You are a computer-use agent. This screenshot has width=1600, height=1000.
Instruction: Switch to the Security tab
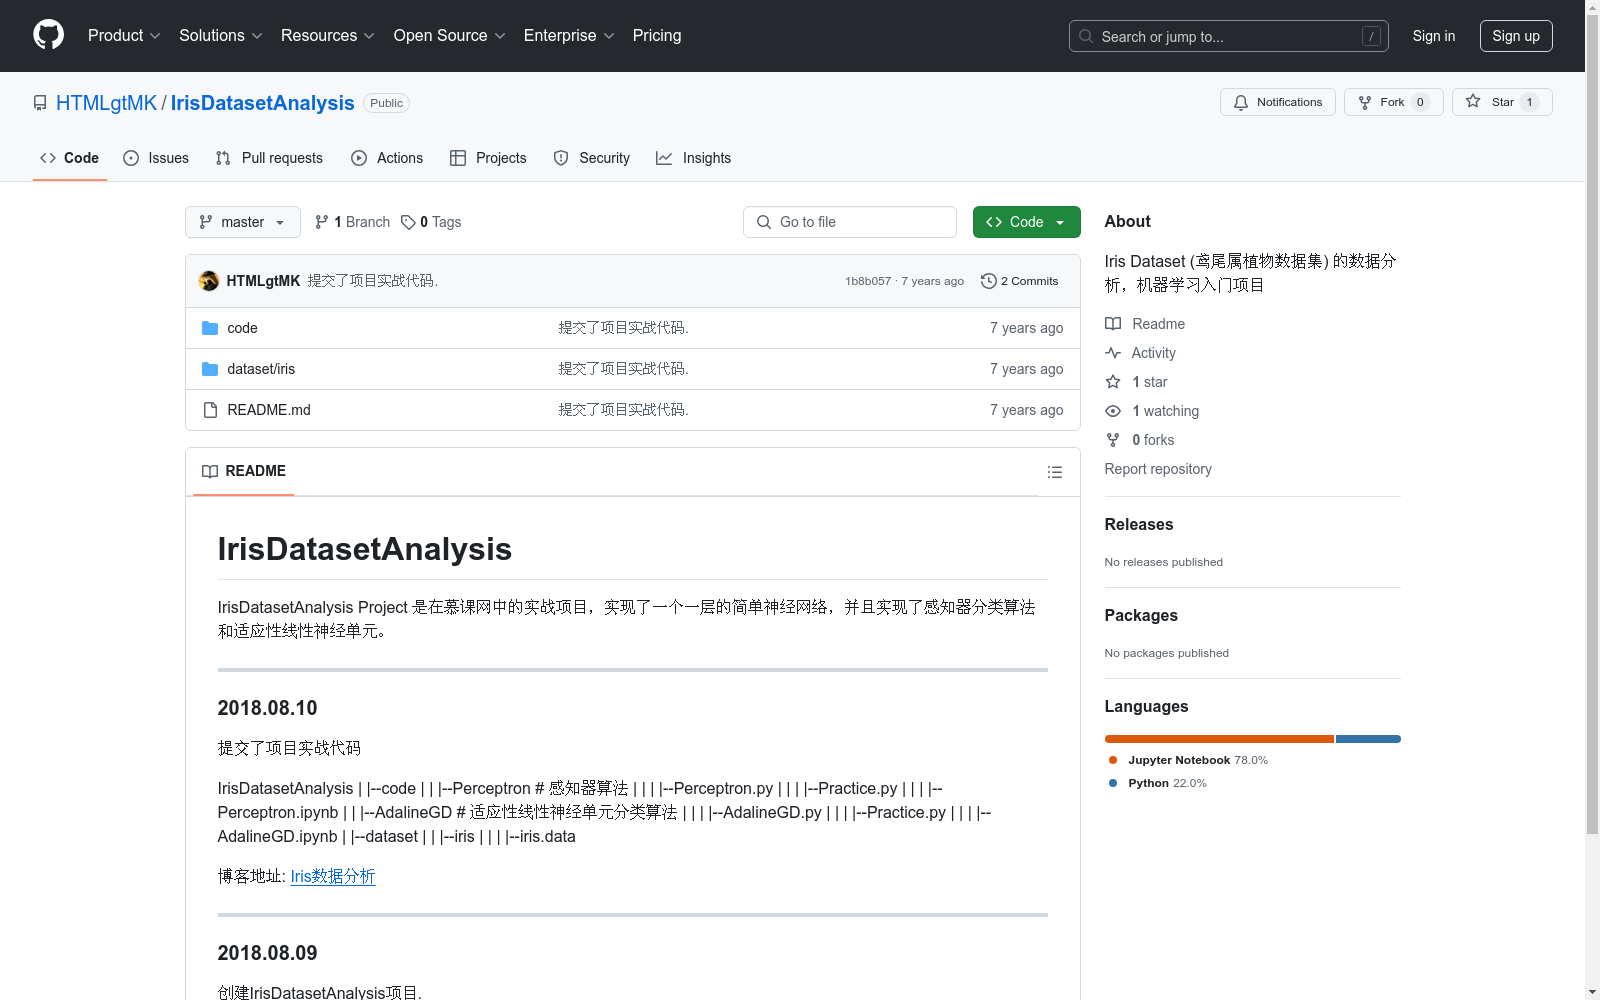pyautogui.click(x=592, y=158)
